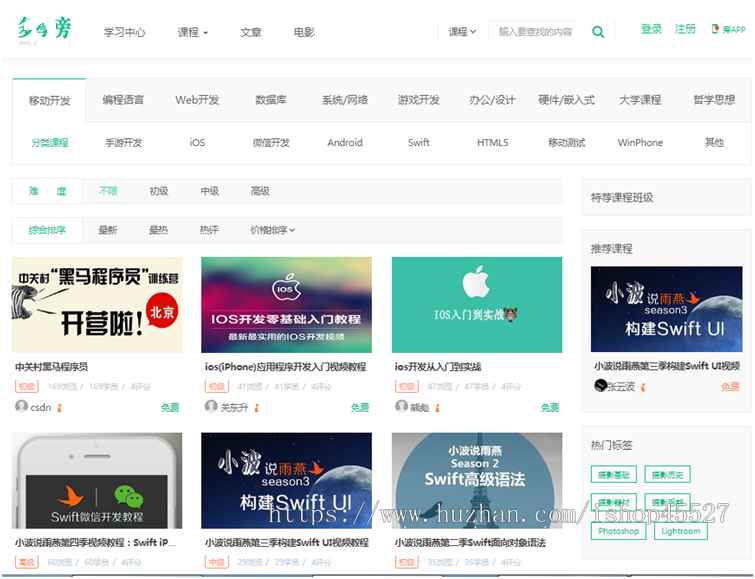
Task: Sort courses by 最热
Action: point(158,230)
